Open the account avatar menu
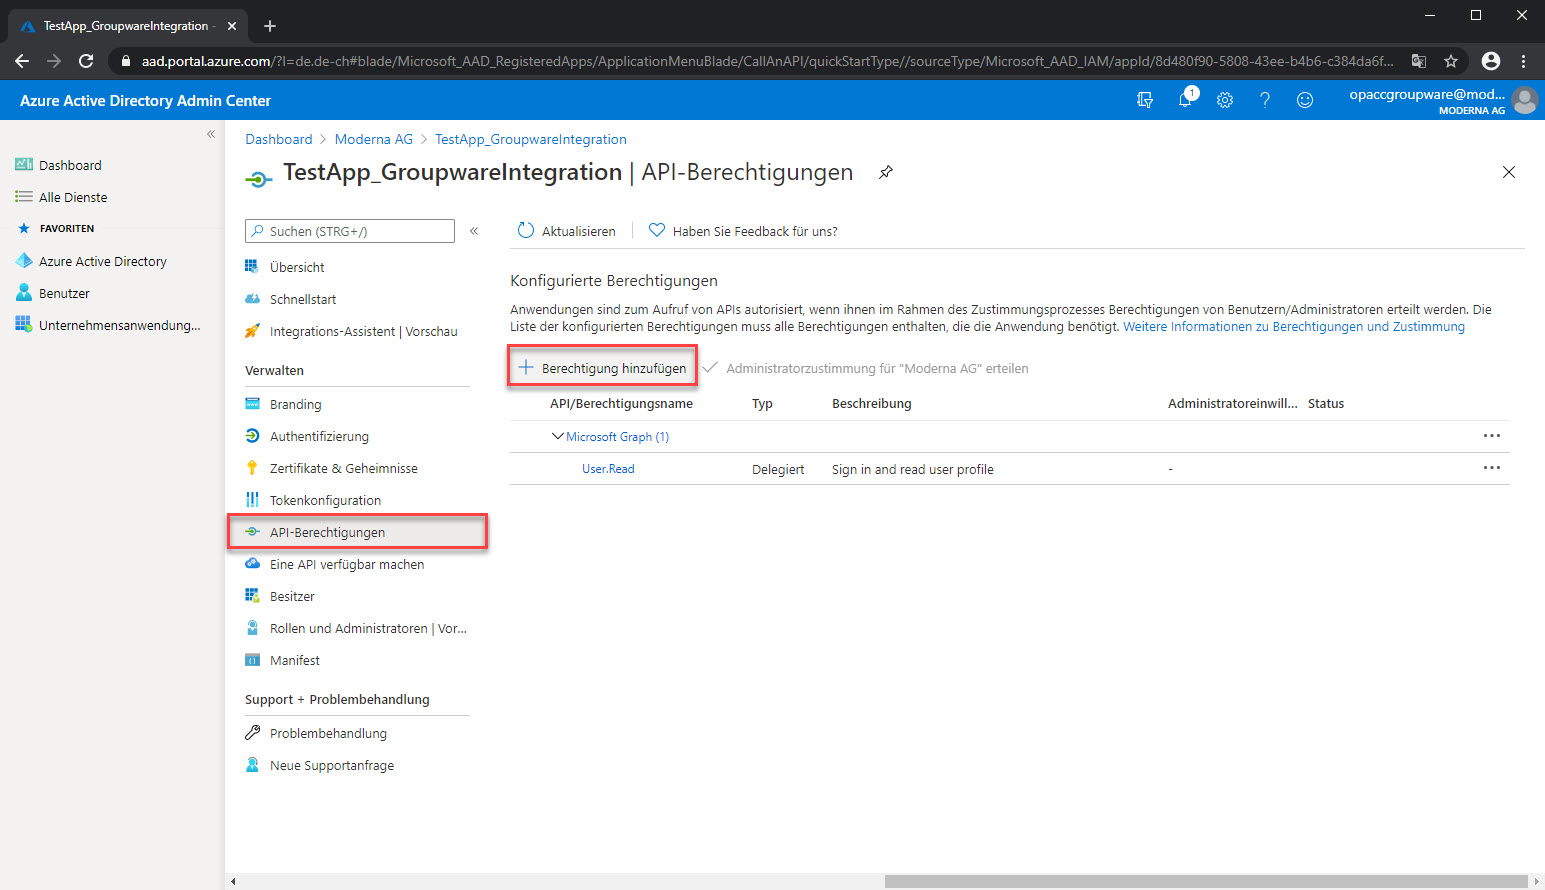Viewport: 1545px width, 890px height. pos(1525,100)
